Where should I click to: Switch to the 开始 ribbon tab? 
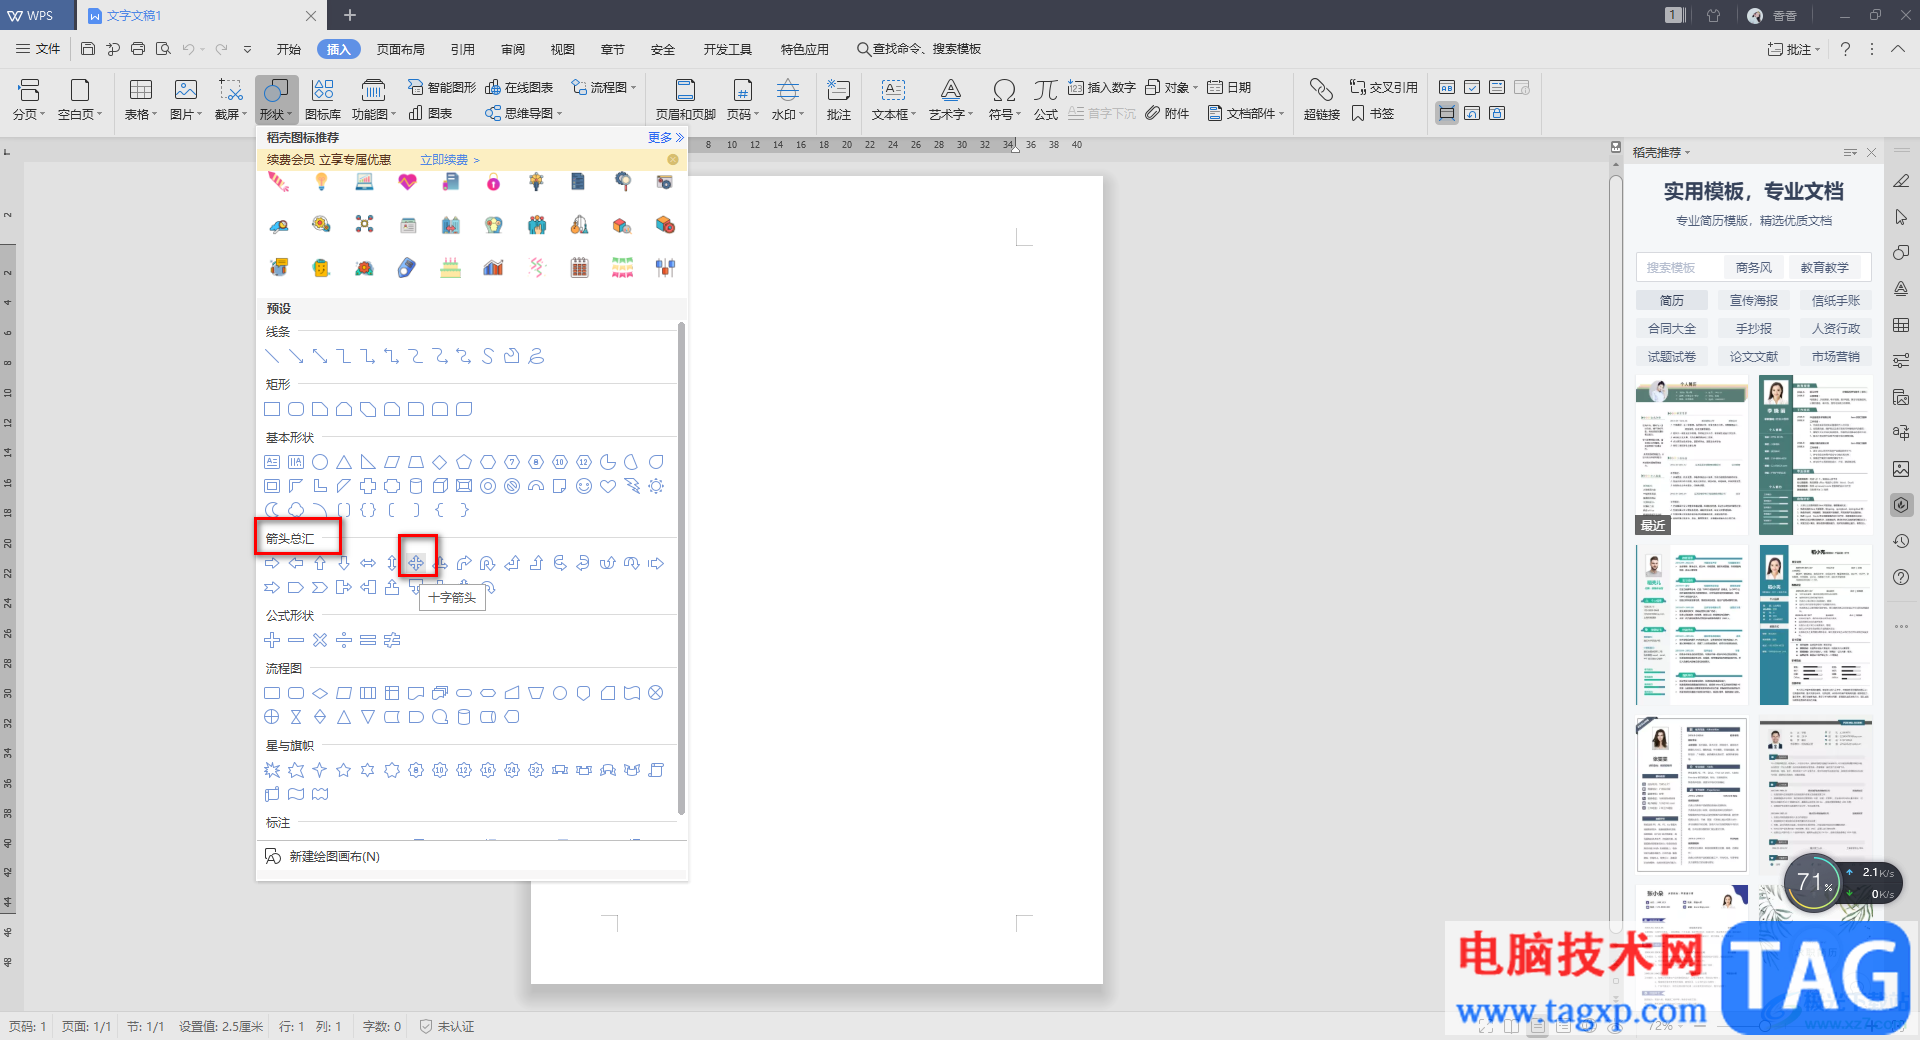pos(289,49)
